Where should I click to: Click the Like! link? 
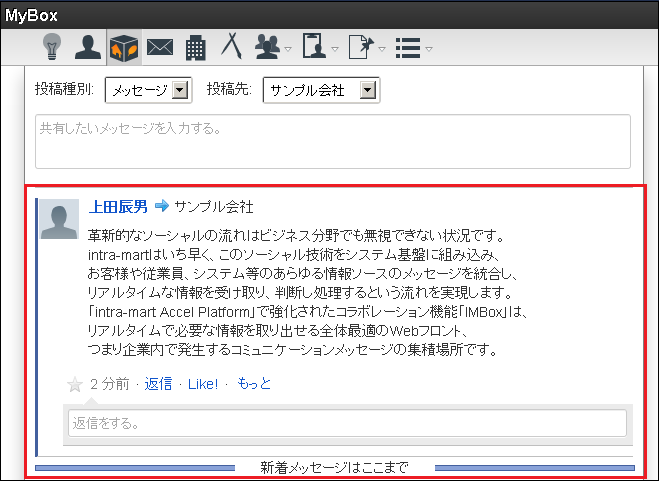[x=203, y=384]
